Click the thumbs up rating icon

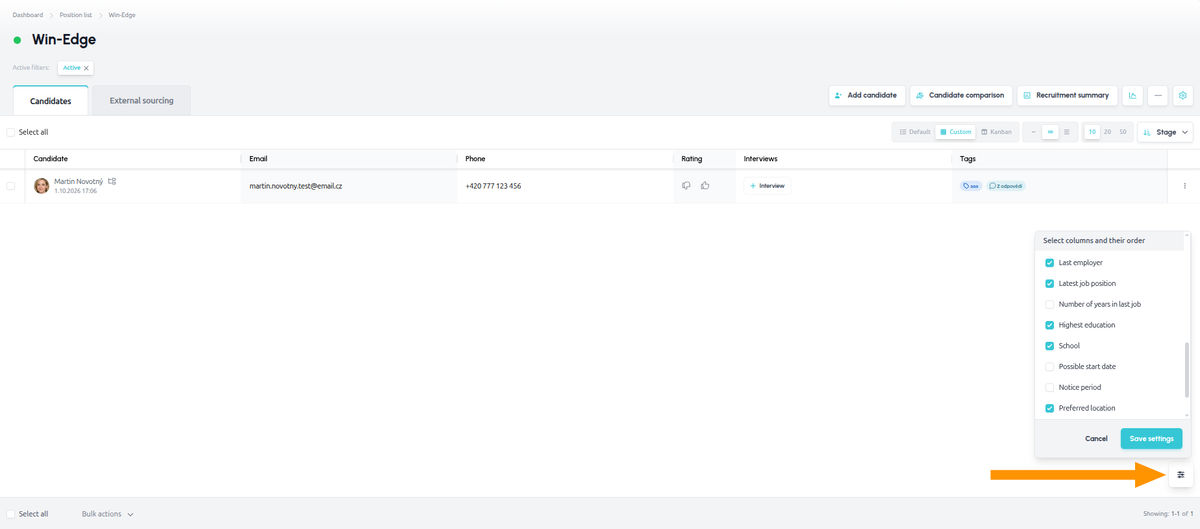[705, 185]
